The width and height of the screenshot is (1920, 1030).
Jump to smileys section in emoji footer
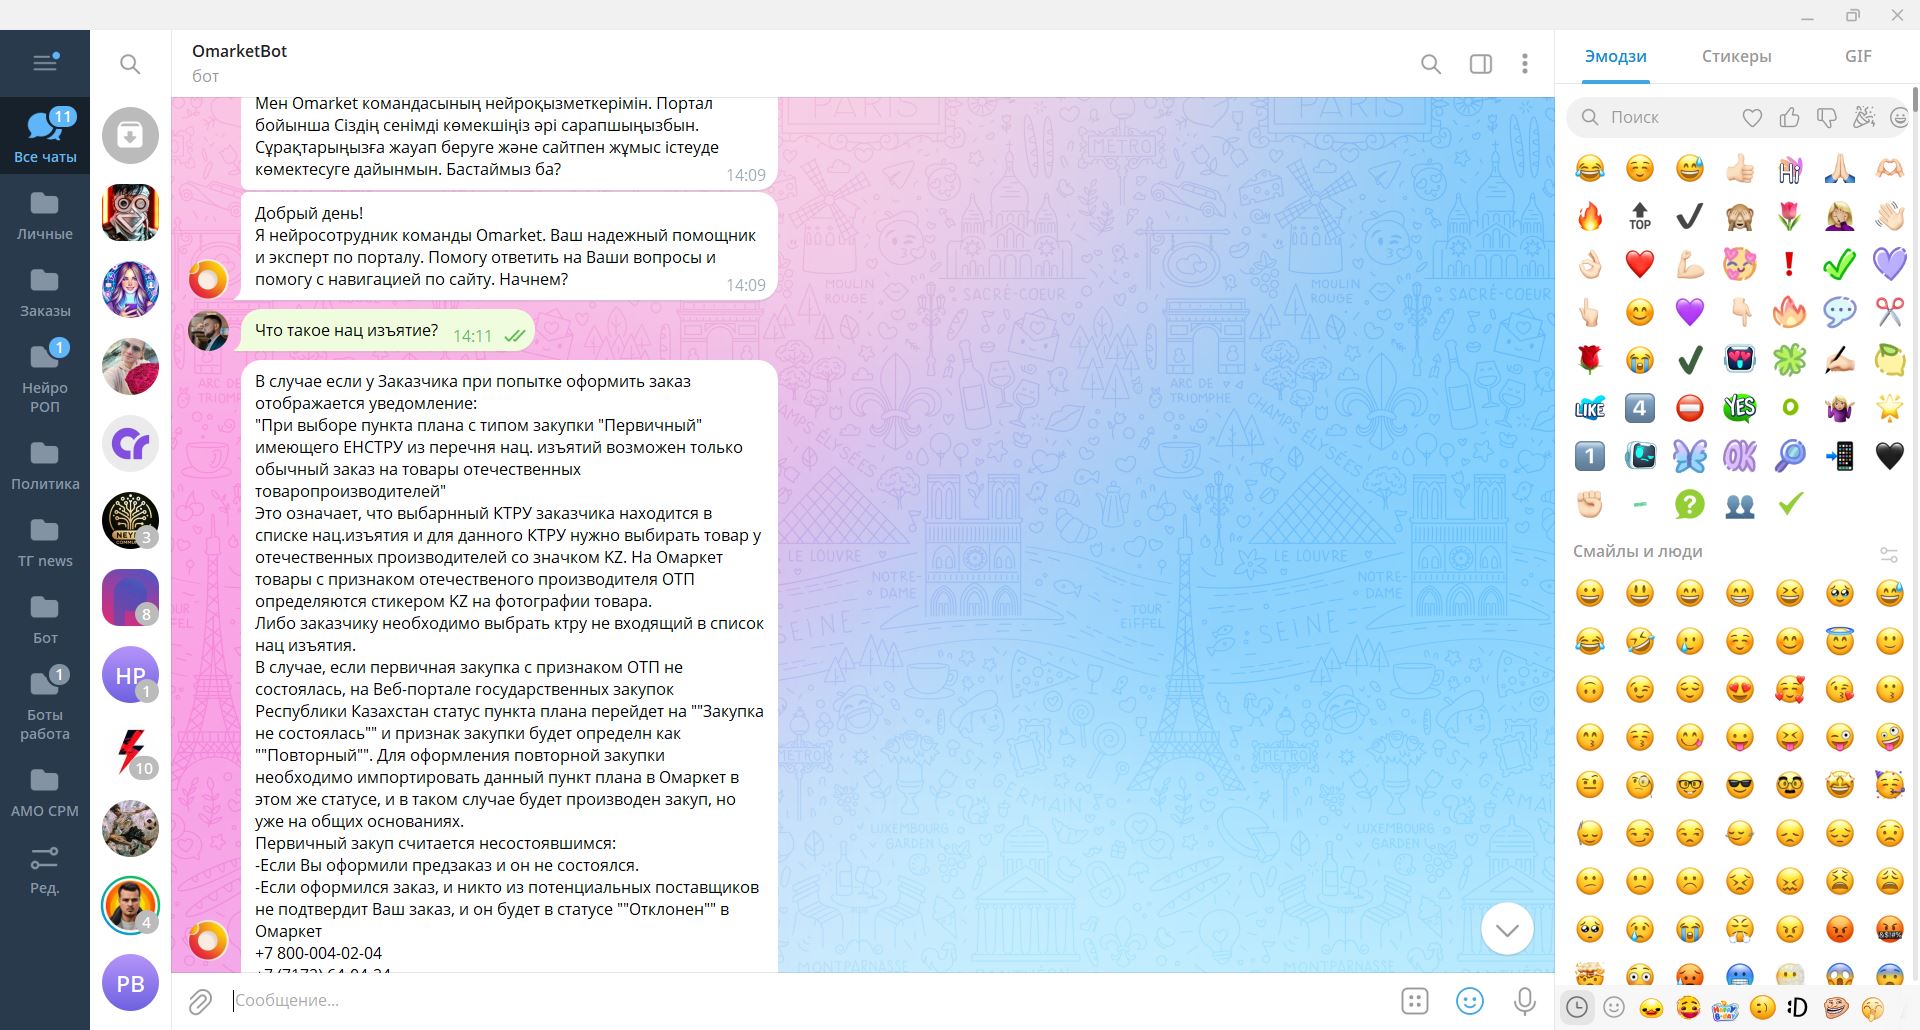click(x=1614, y=1007)
